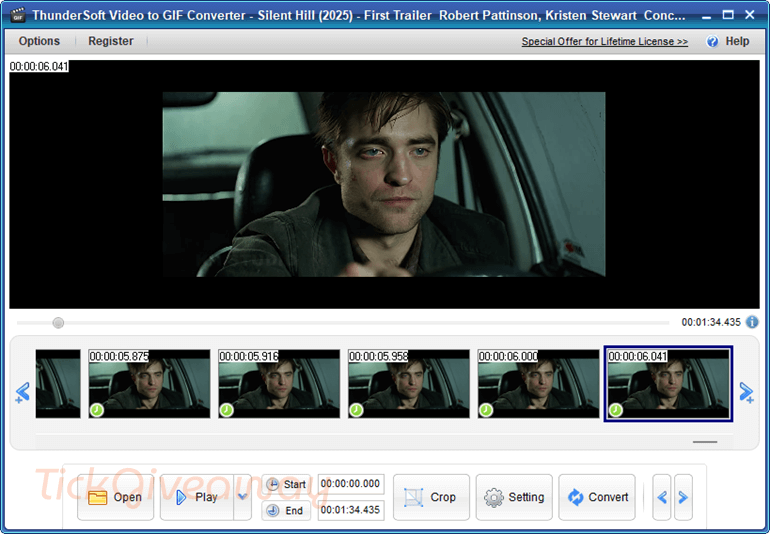Open the Crop tool
Viewport: 770px width, 534px height.
(x=431, y=497)
